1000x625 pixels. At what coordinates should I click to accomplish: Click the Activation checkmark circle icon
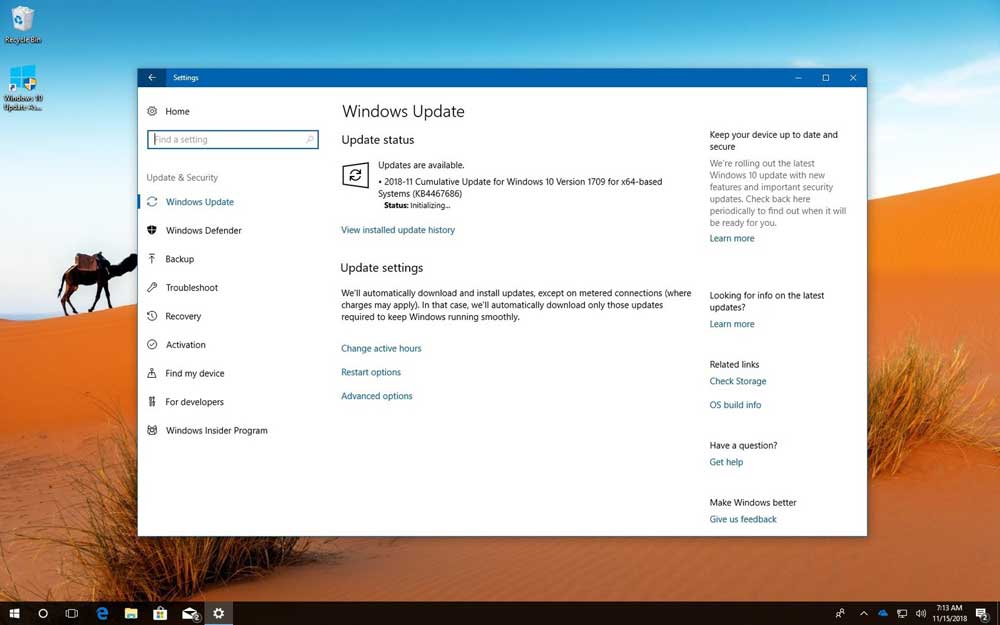coord(152,344)
